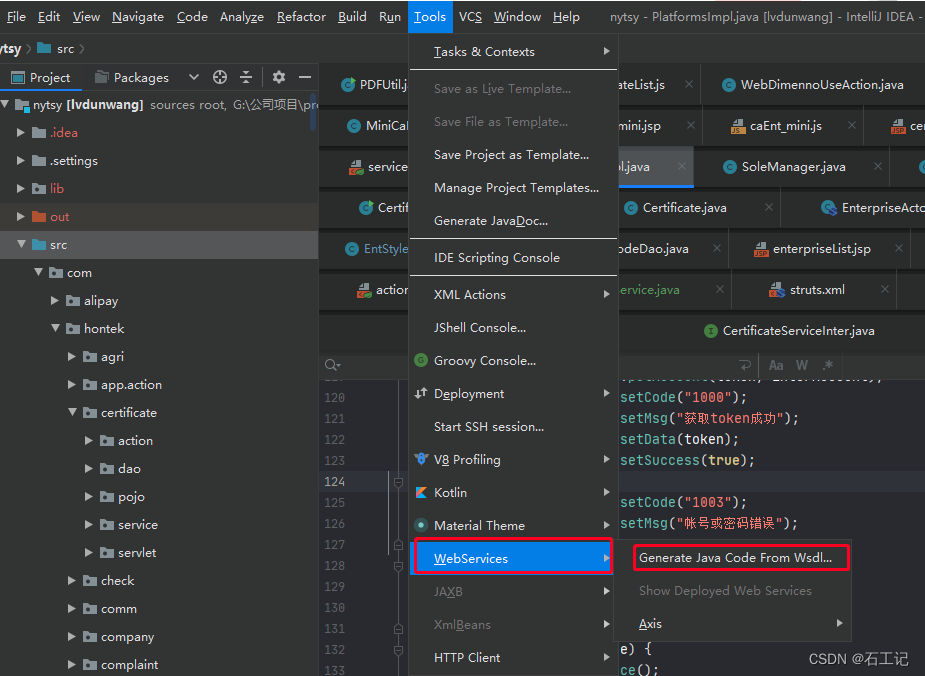Select Manage Project Templates...
Screen dimensions: 925x676
512,188
